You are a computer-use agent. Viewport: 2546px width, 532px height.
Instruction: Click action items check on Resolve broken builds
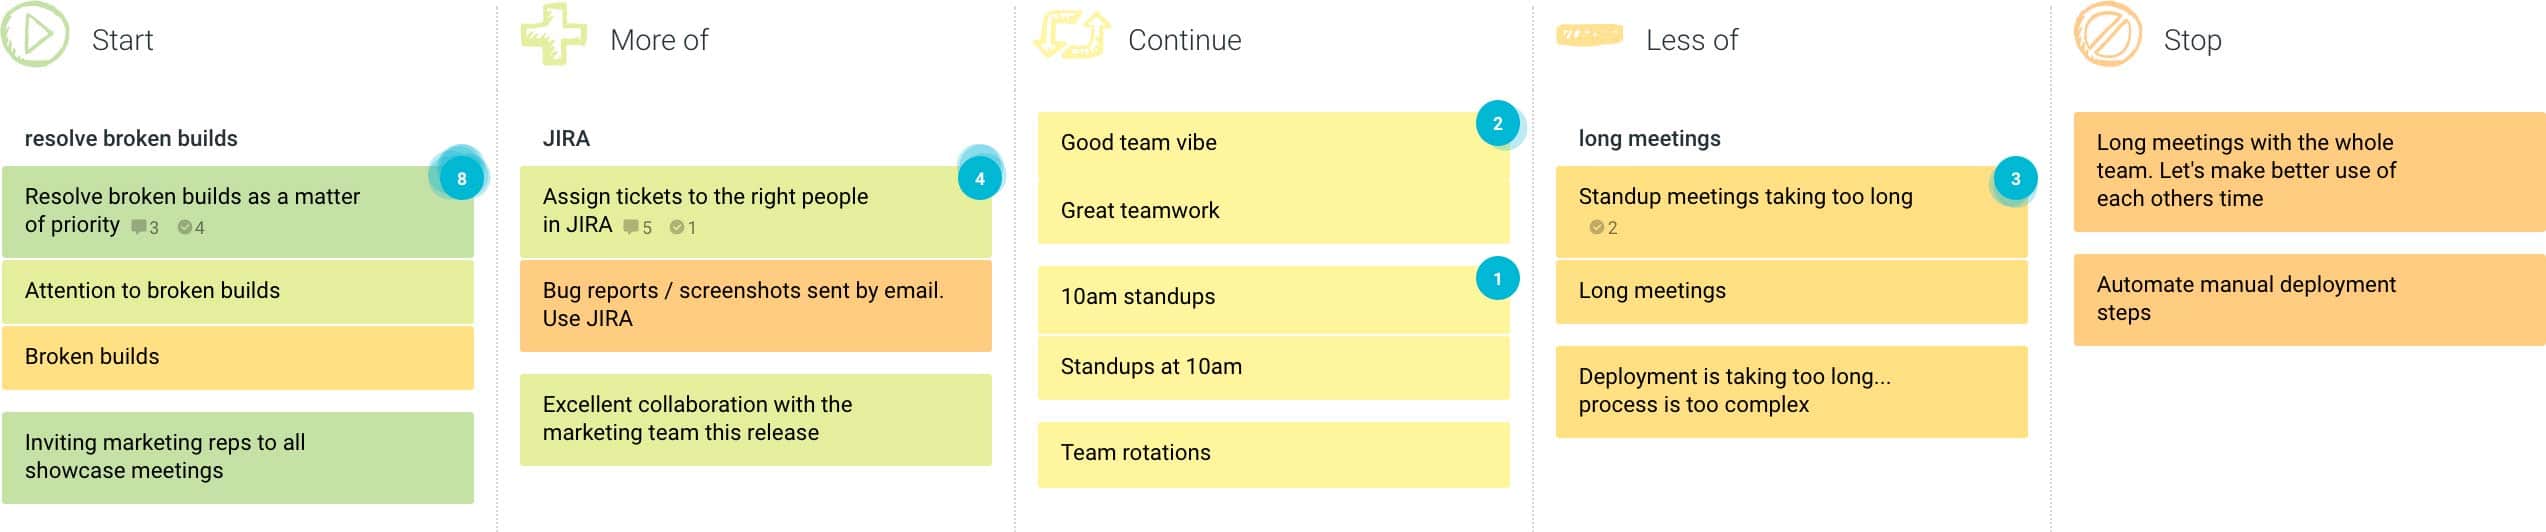191,228
